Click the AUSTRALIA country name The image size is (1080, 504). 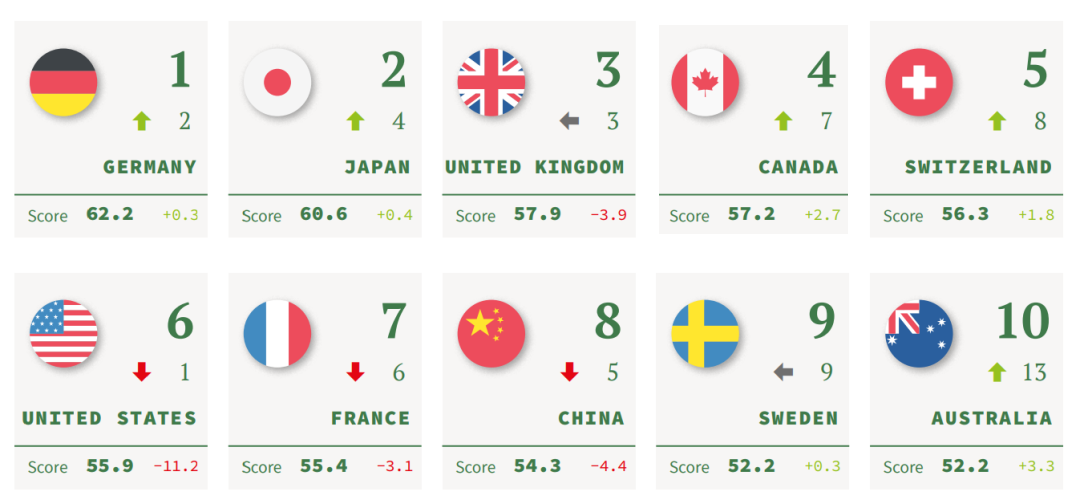(991, 418)
